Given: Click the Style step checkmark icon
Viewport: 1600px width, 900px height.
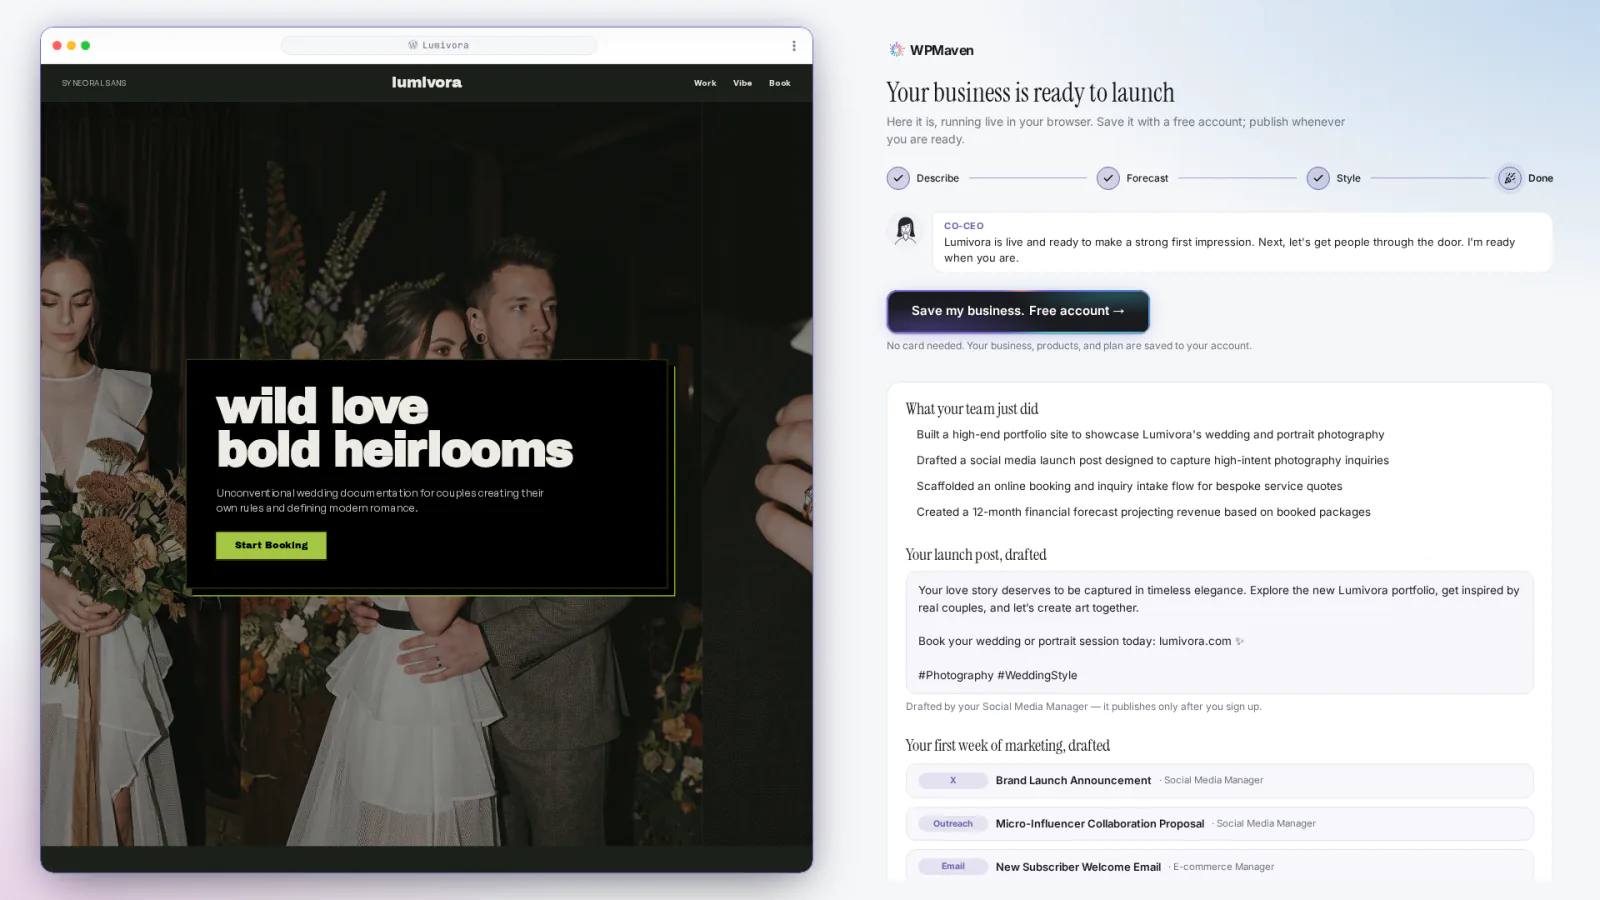Looking at the screenshot, I should [x=1318, y=178].
